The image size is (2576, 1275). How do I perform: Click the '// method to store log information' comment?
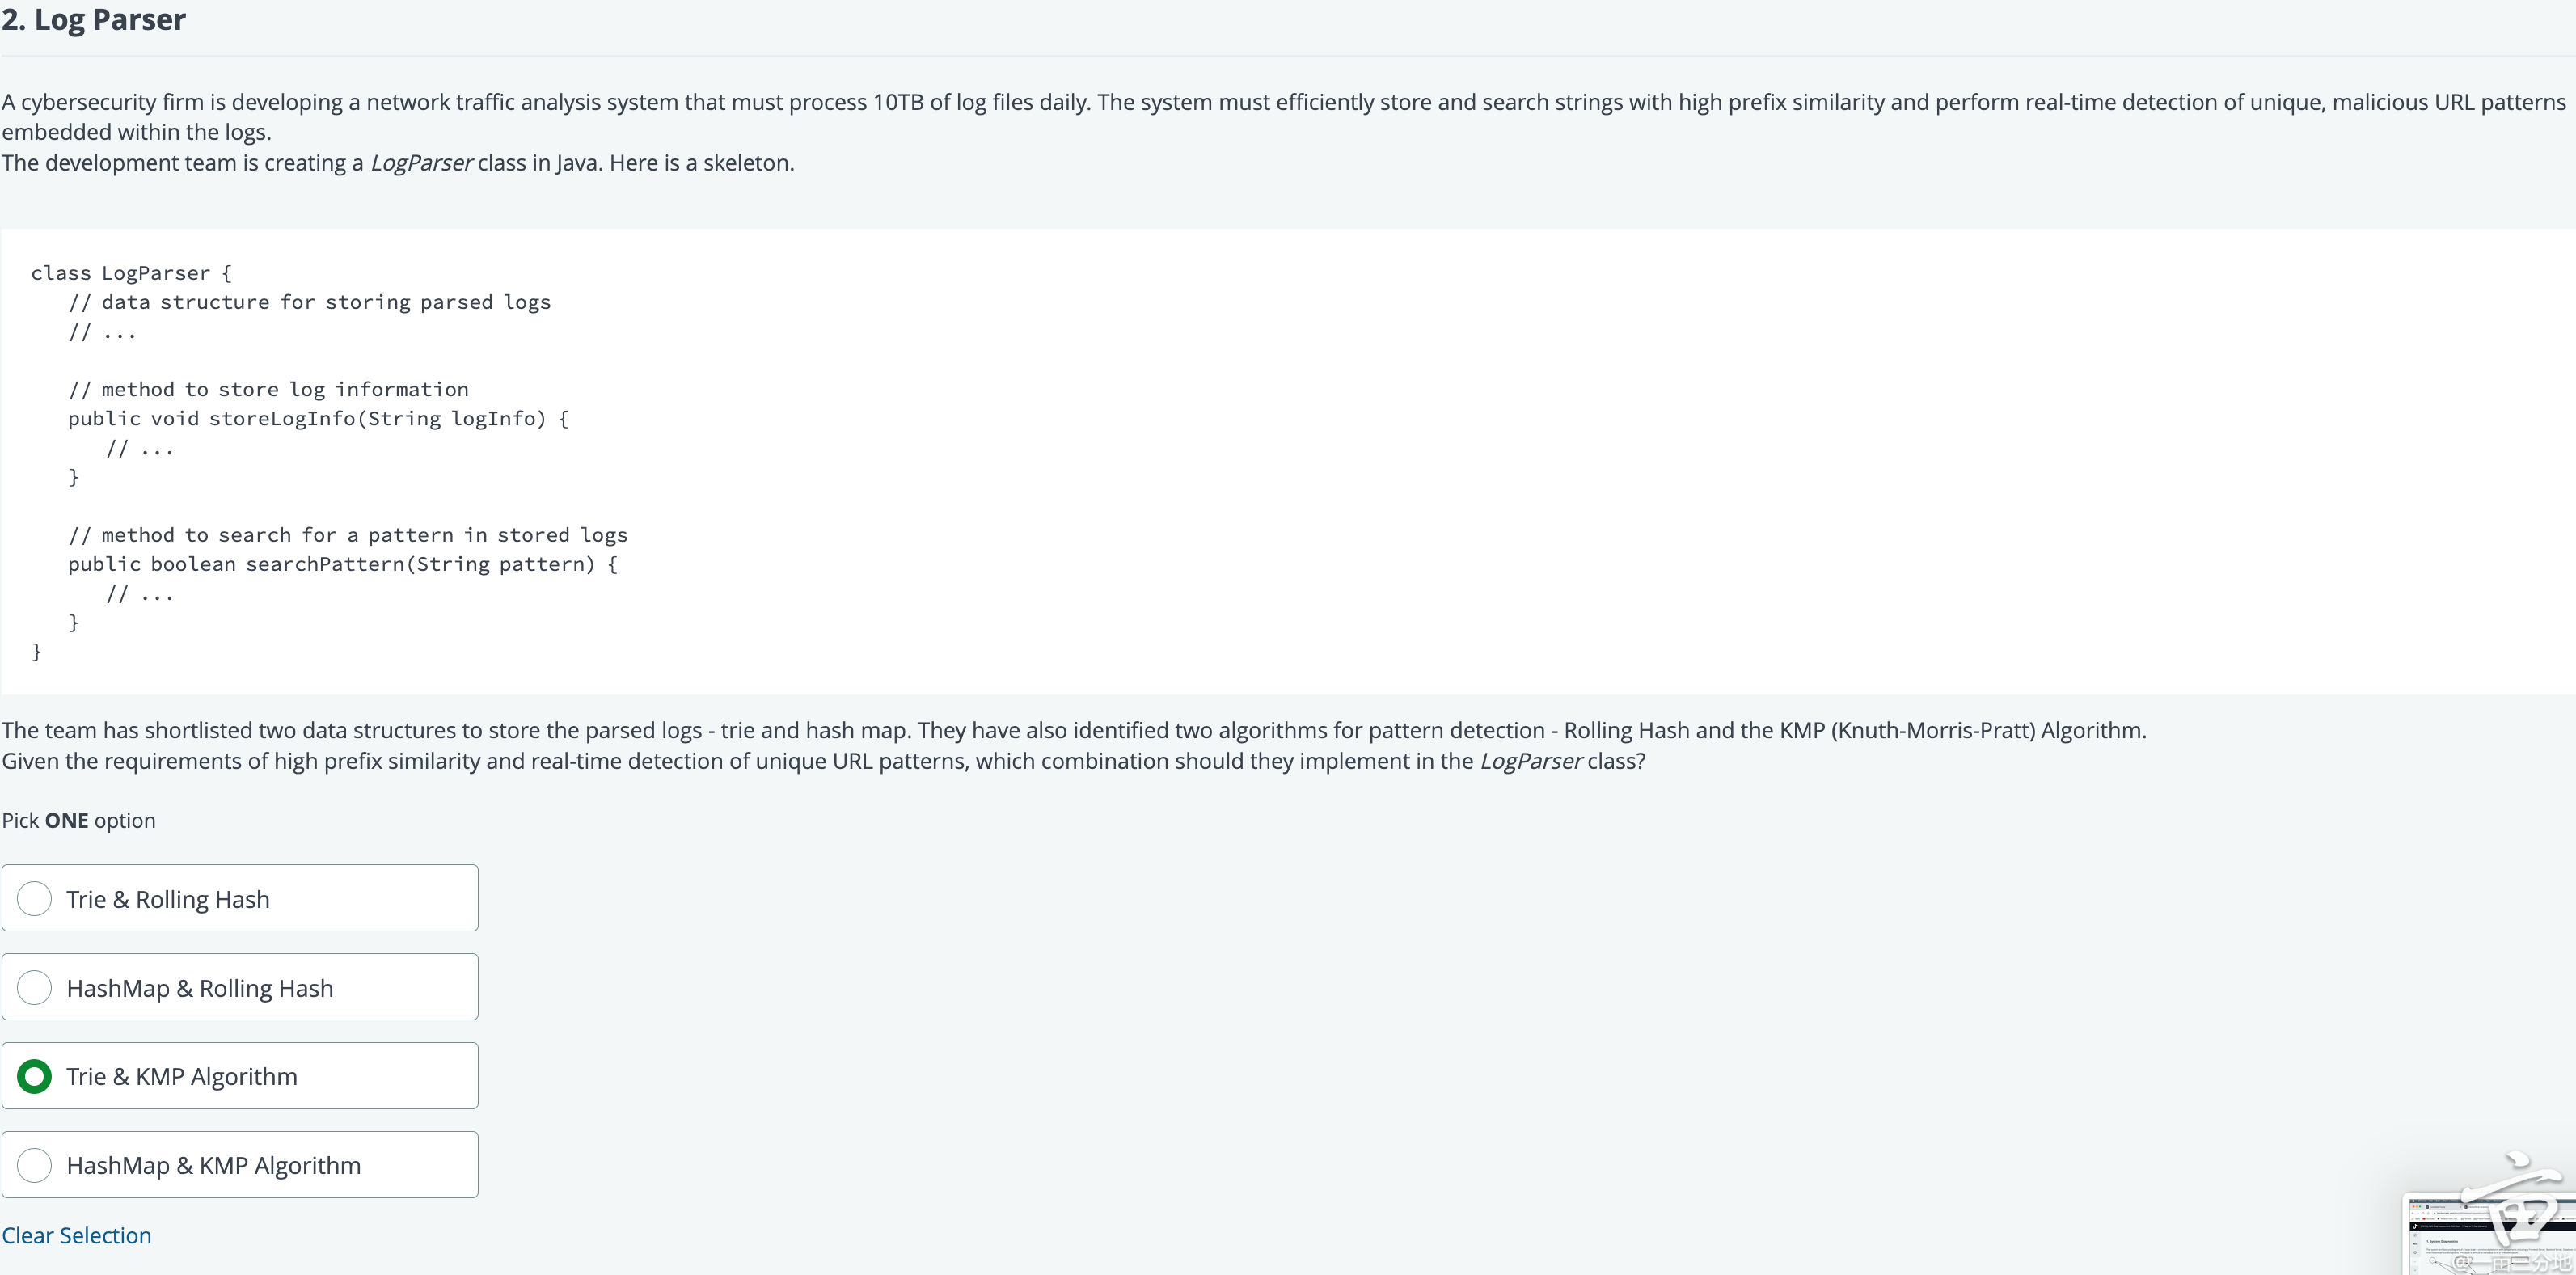(268, 389)
